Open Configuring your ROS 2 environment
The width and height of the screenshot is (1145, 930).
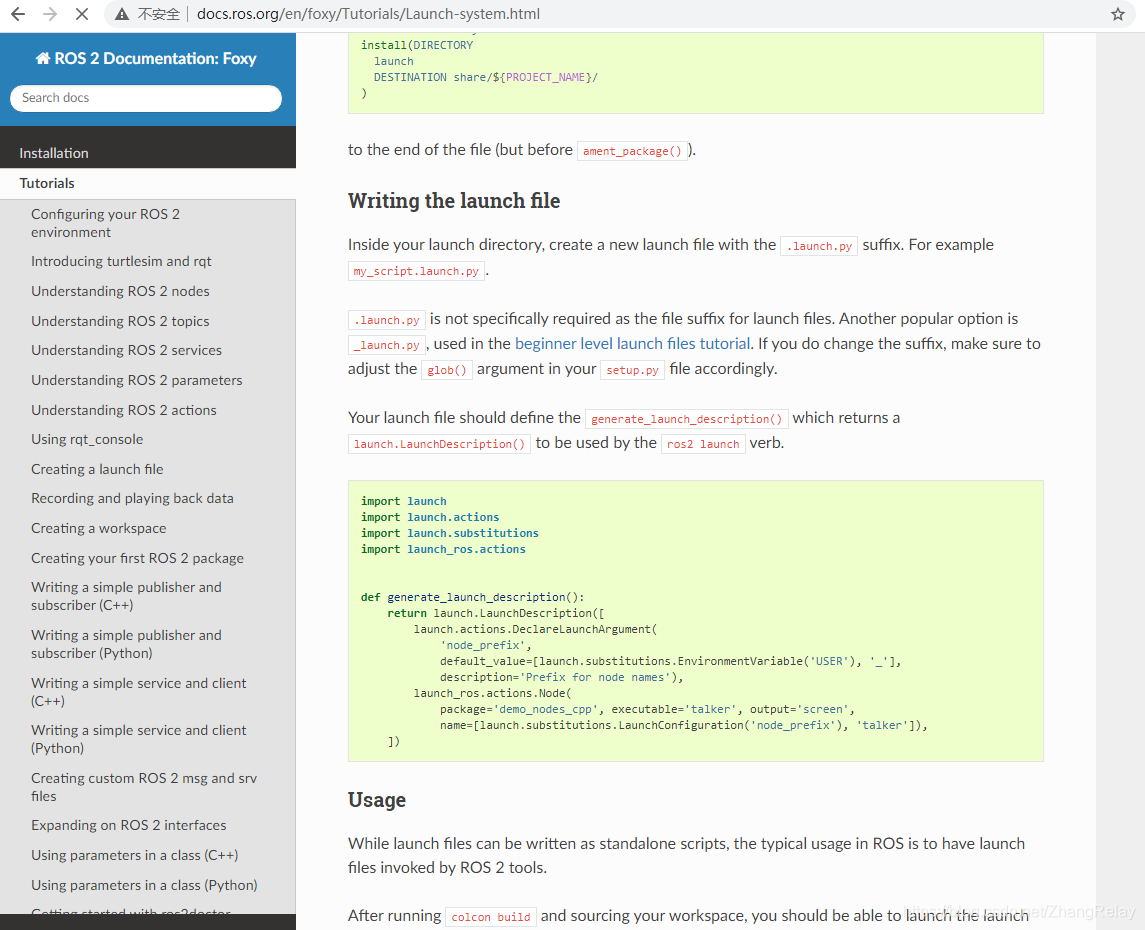pyautogui.click(x=105, y=223)
